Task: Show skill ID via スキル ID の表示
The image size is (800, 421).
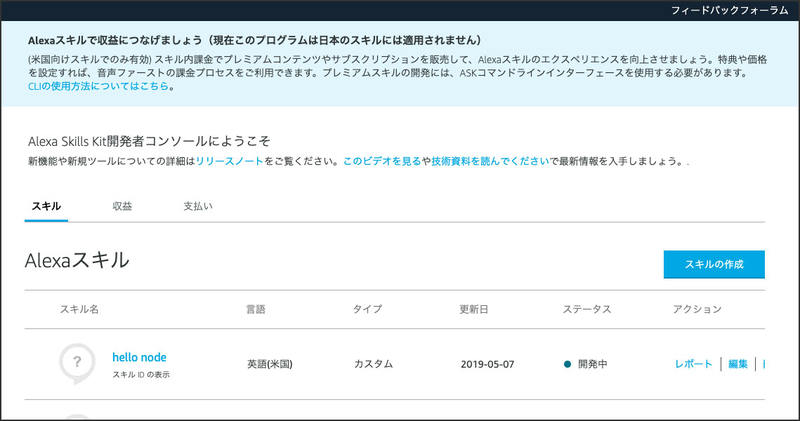Action: point(141,375)
